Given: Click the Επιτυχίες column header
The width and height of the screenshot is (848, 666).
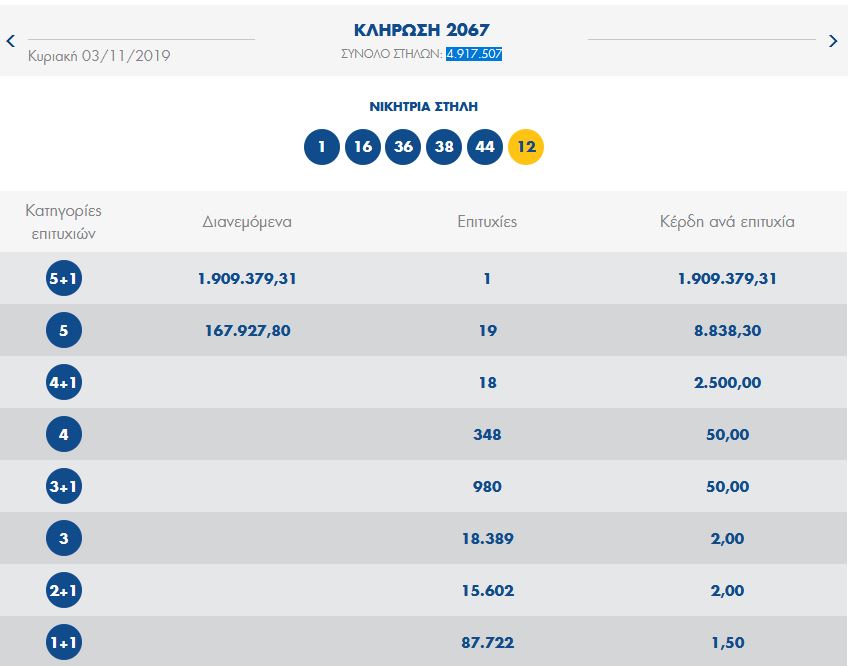Looking at the screenshot, I should click(487, 222).
